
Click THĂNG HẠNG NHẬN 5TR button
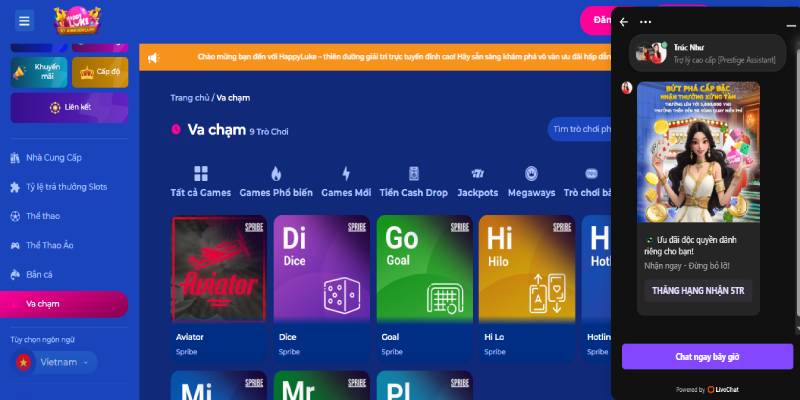click(698, 291)
